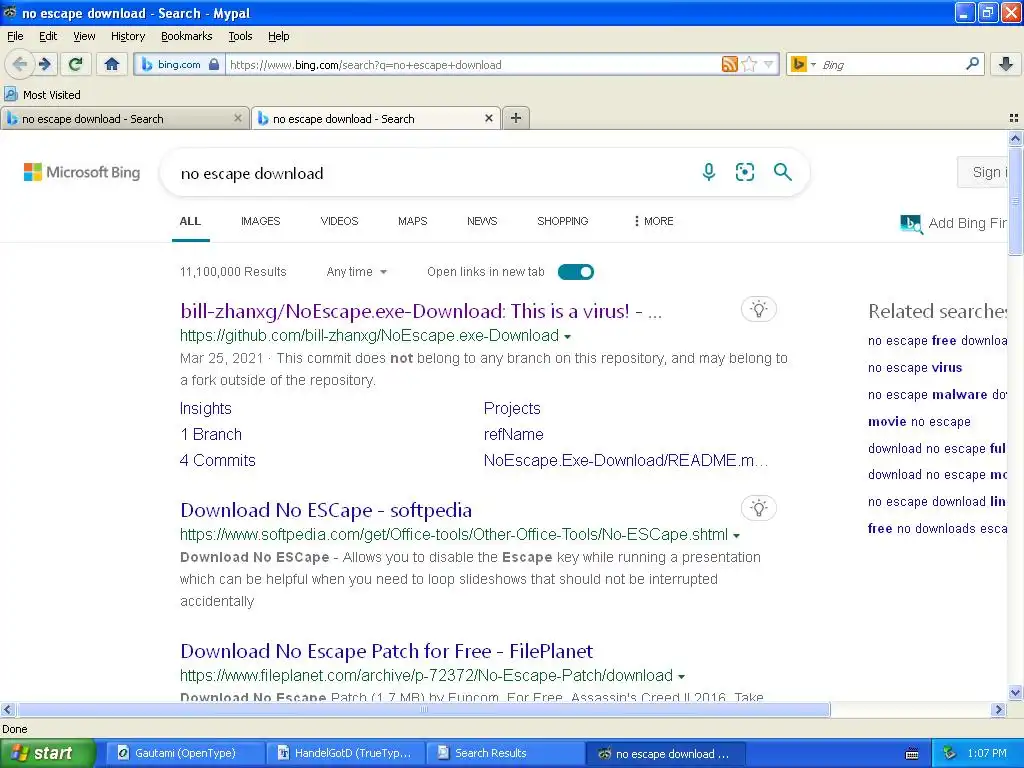Click the RSS feed icon in address bar
Screen dimensions: 1024x768
pos(729,64)
